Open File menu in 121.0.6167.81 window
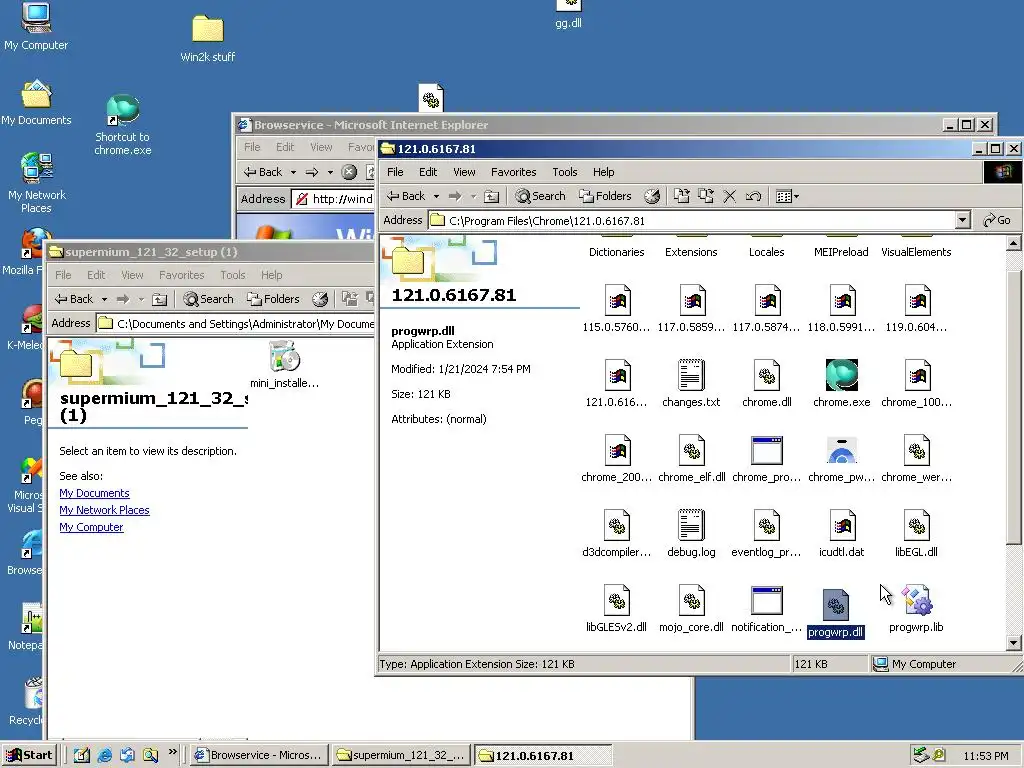Image resolution: width=1024 pixels, height=768 pixels. [395, 172]
